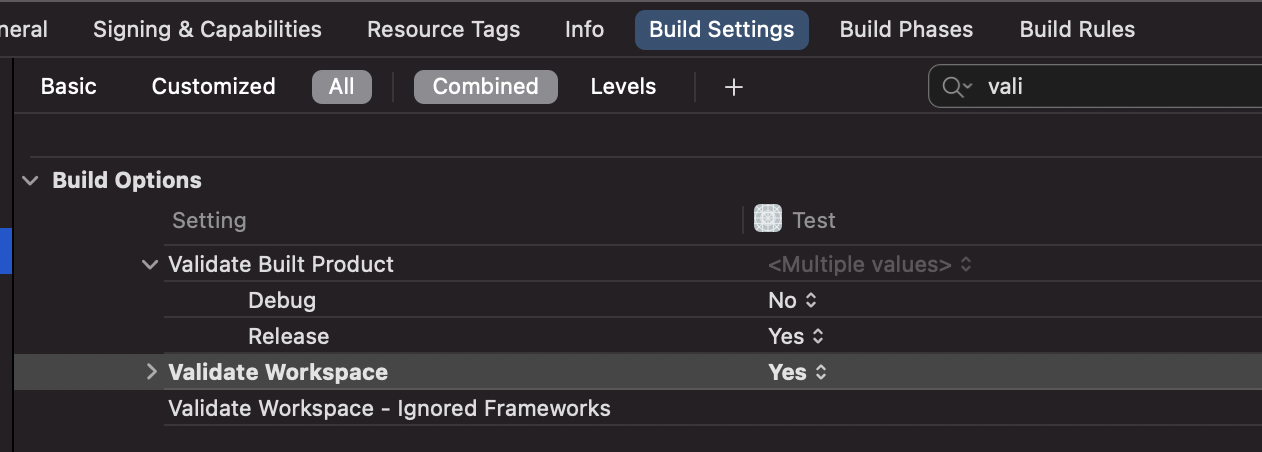The image size is (1262, 452).
Task: Switch to the Resource Tags tab
Action: coord(443,30)
